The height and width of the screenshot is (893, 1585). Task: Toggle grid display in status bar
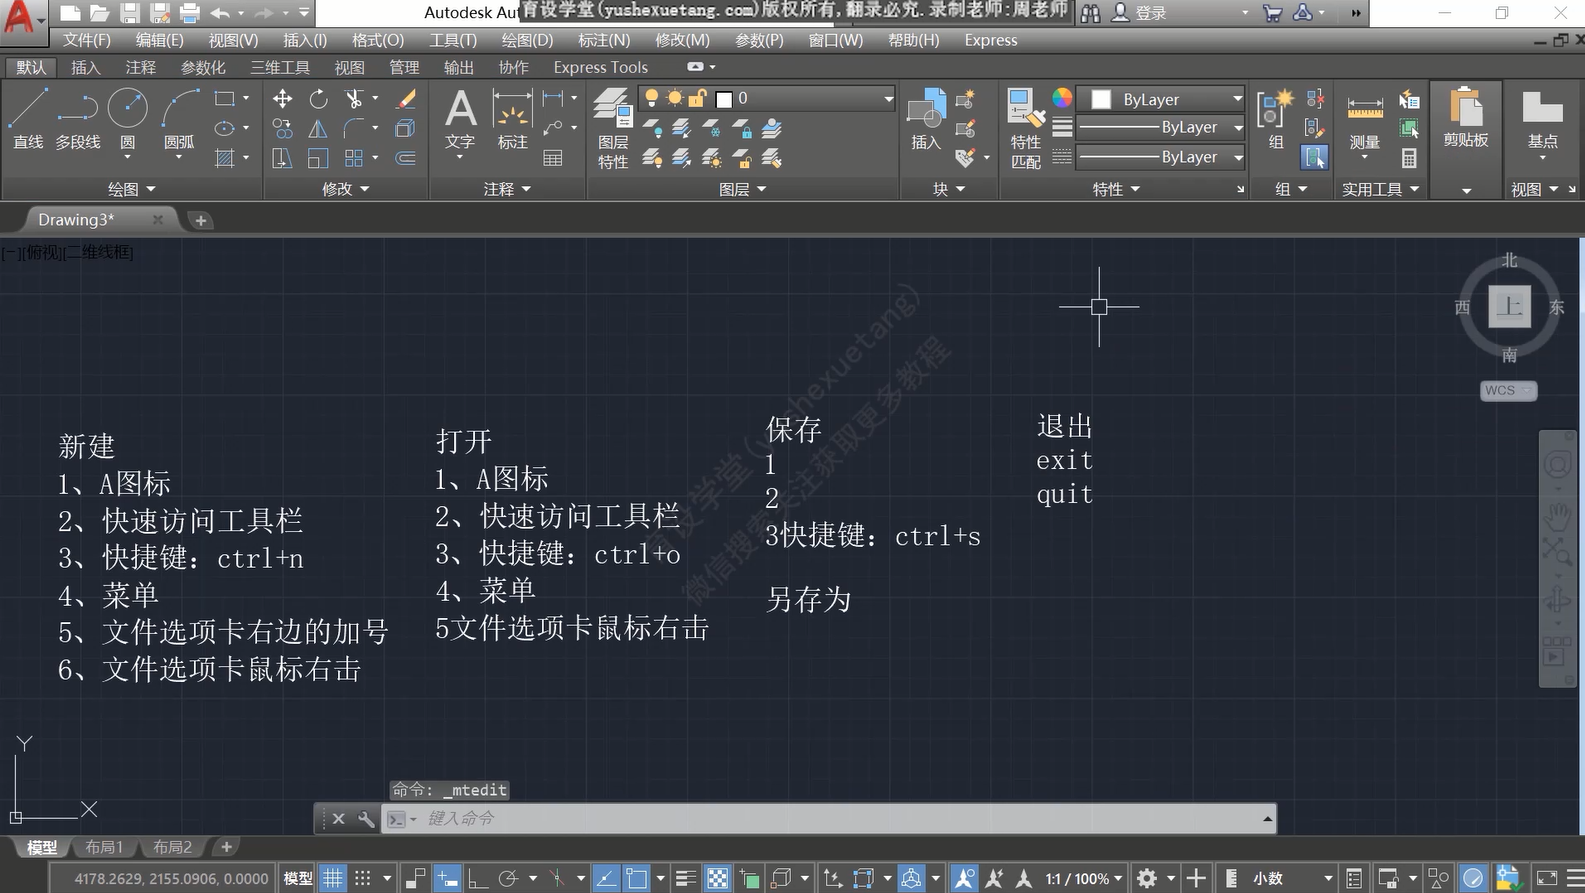click(x=333, y=878)
